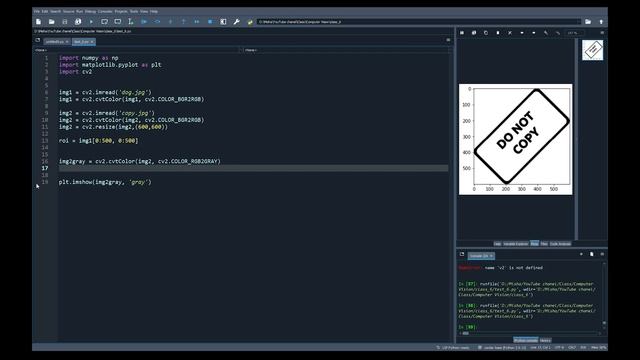Screen dimensions: 640x360
Task: Zoom out on plot magnifier icon
Action: click(x=558, y=33)
